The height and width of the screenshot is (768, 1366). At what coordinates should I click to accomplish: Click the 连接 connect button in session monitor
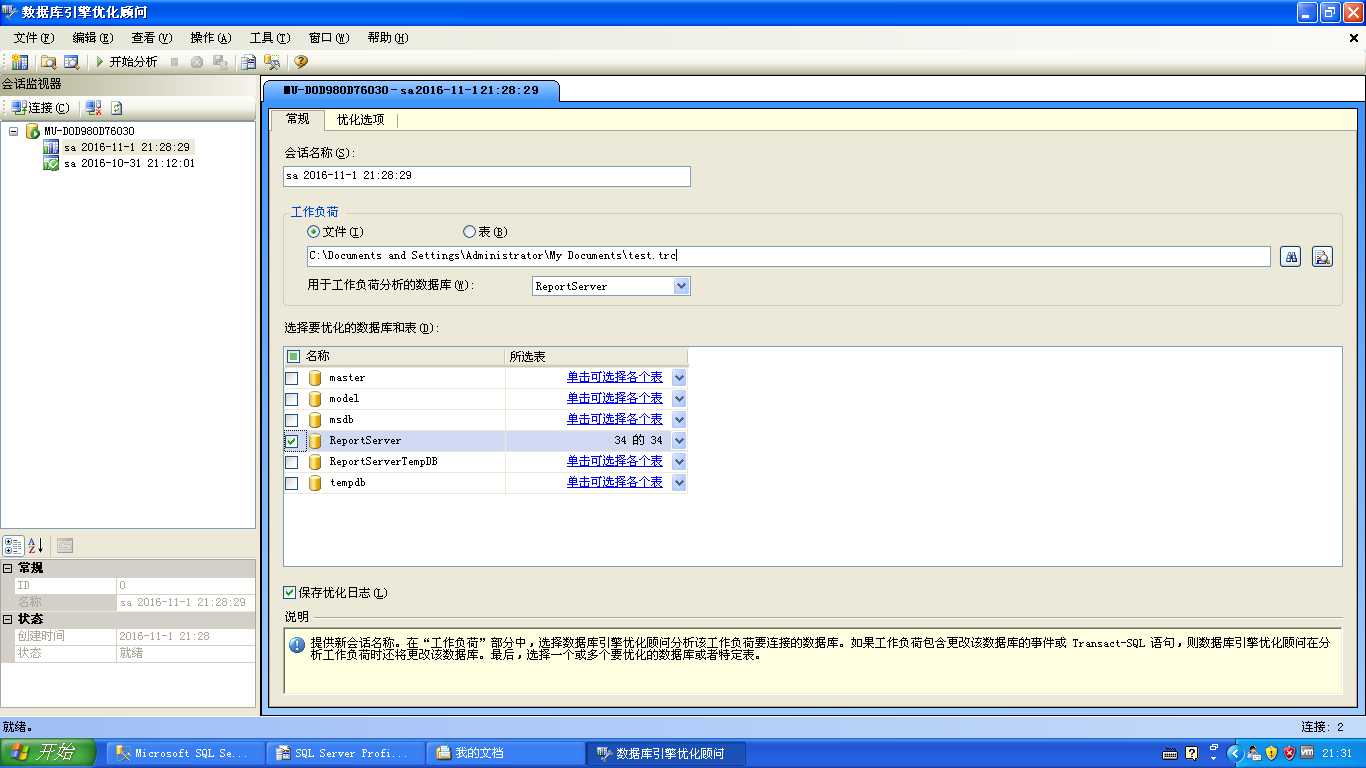pos(41,108)
